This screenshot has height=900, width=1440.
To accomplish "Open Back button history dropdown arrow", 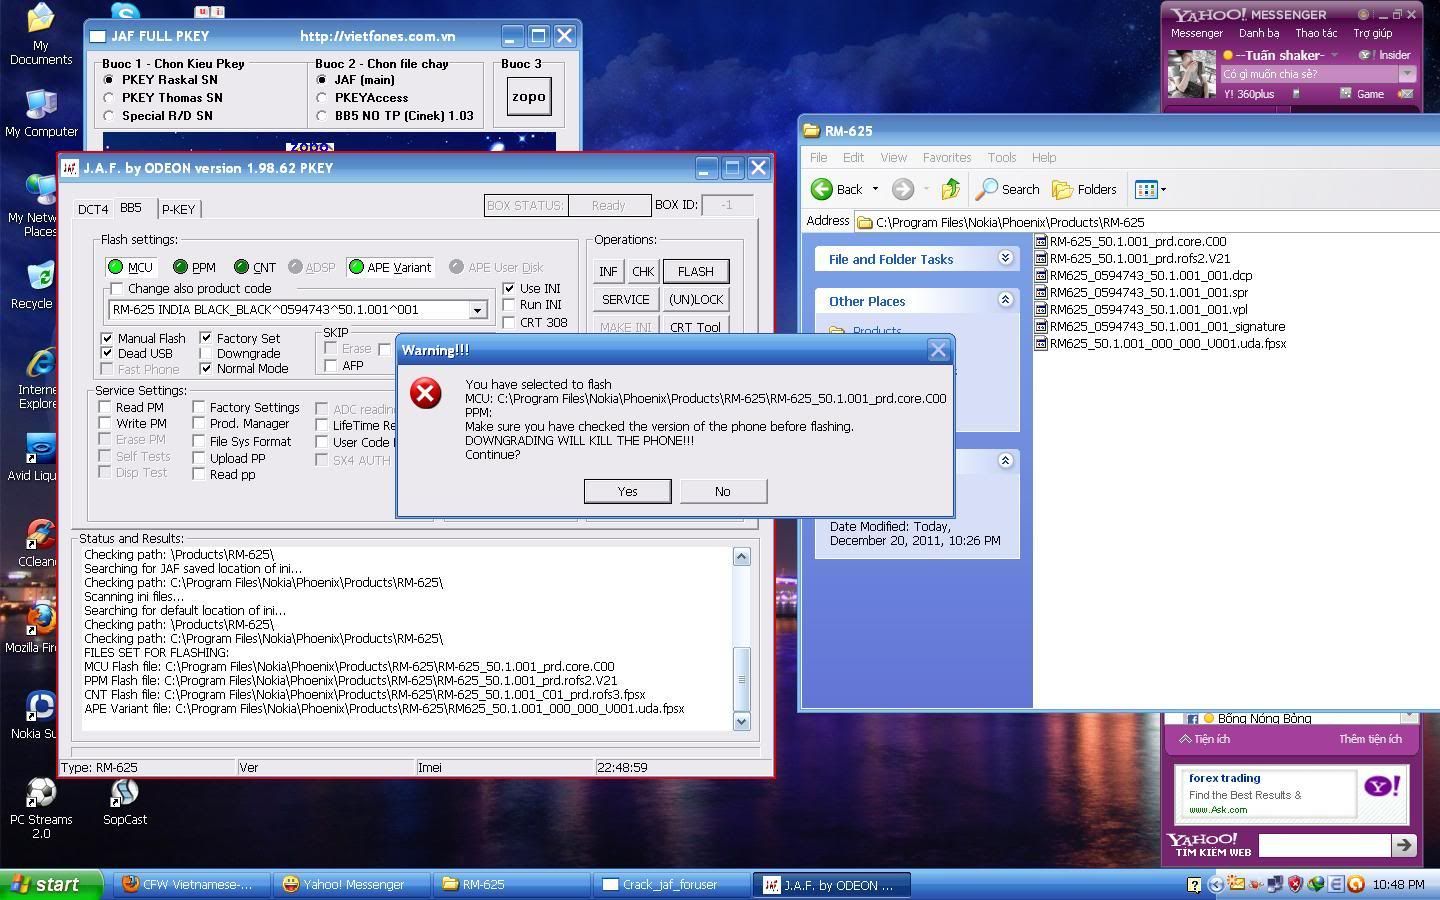I will 875,189.
